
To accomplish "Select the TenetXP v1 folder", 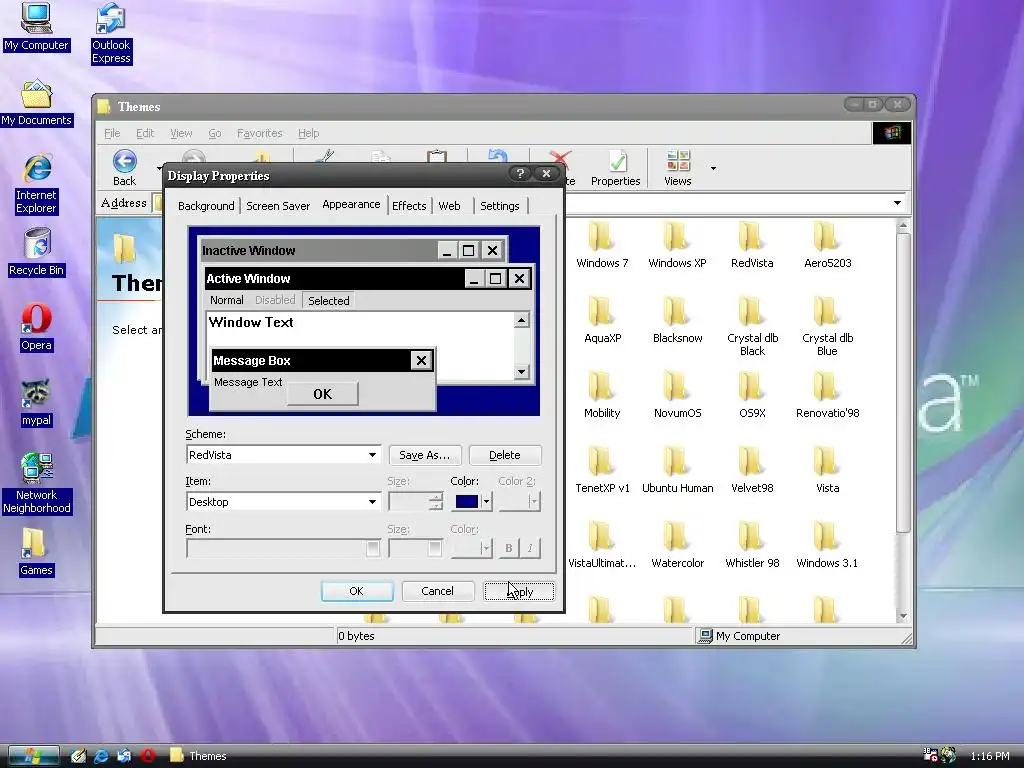I will [602, 470].
